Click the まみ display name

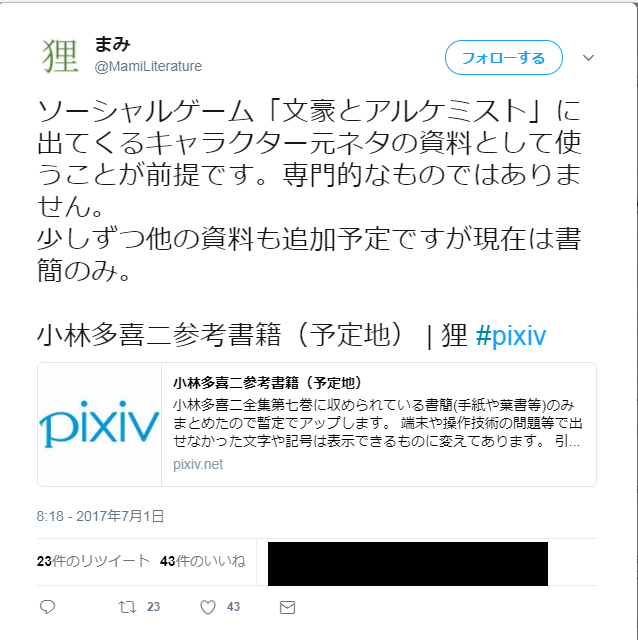pos(112,44)
